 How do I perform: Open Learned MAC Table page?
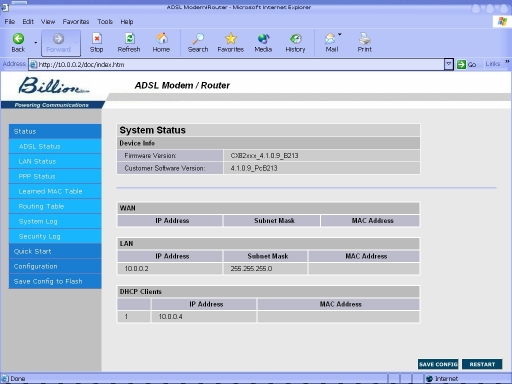55,191
